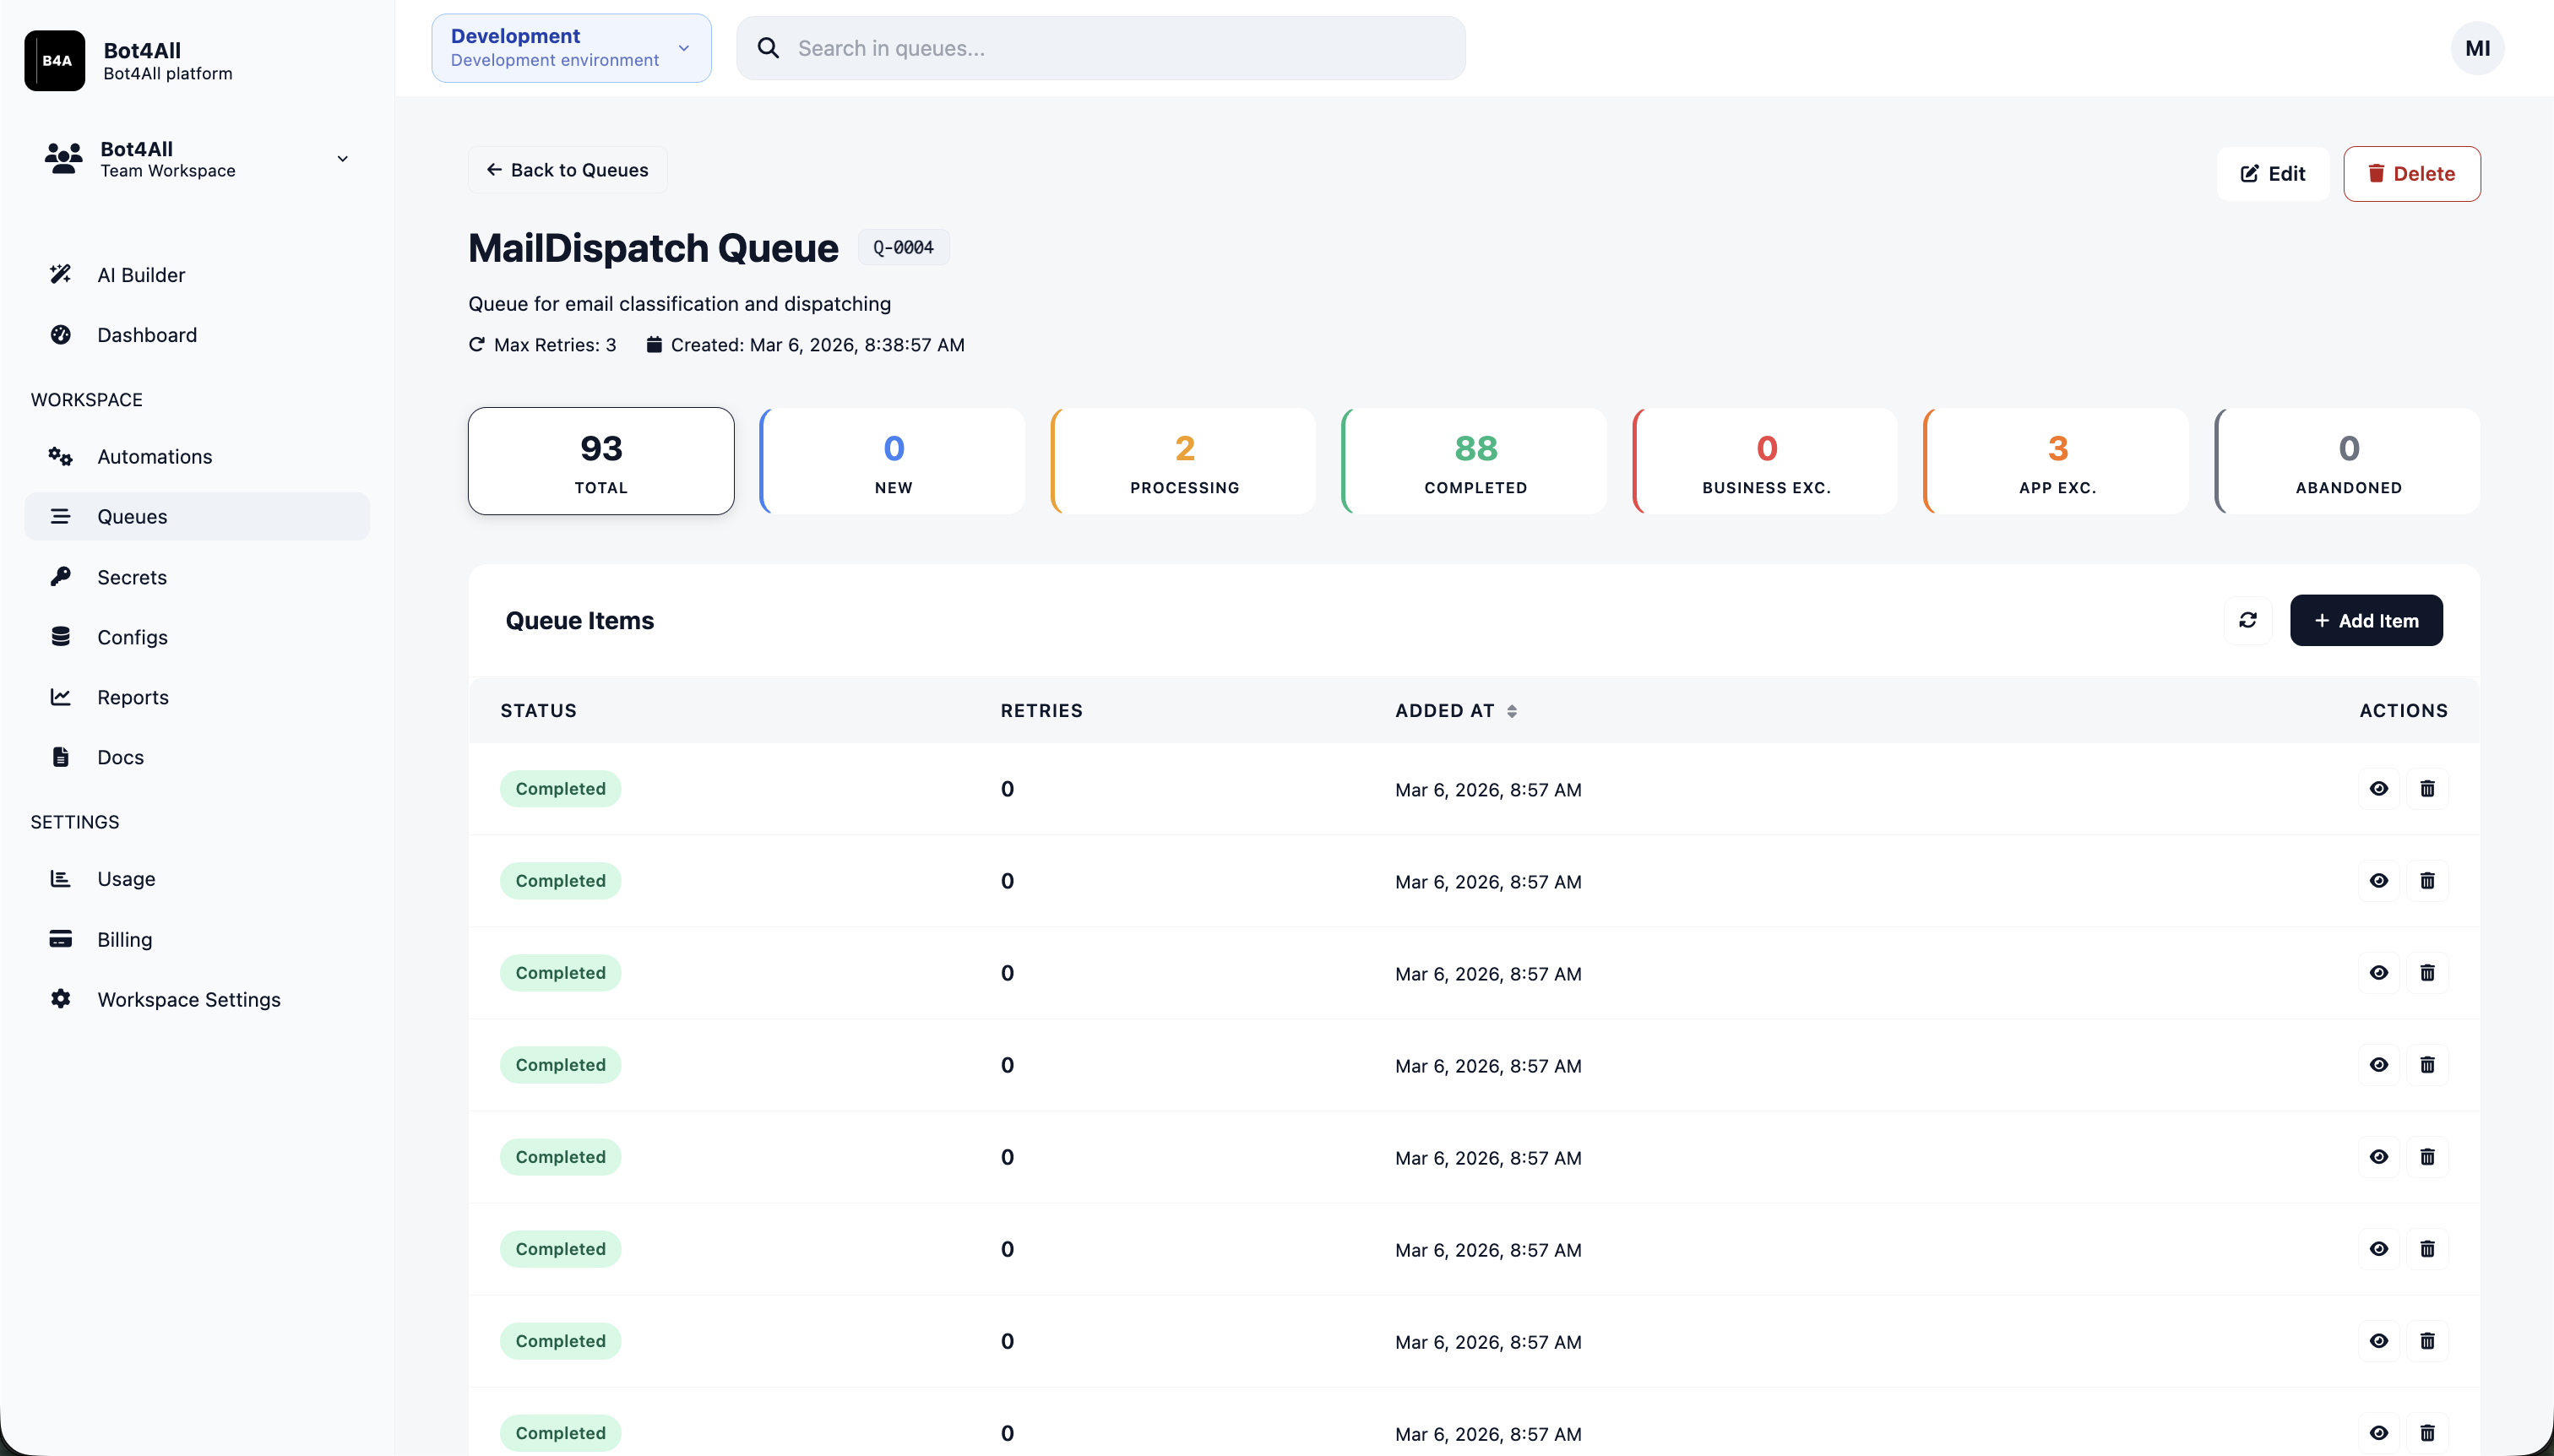The height and width of the screenshot is (1456, 2554).
Task: Click the ACTIONS column header
Action: (x=2403, y=710)
